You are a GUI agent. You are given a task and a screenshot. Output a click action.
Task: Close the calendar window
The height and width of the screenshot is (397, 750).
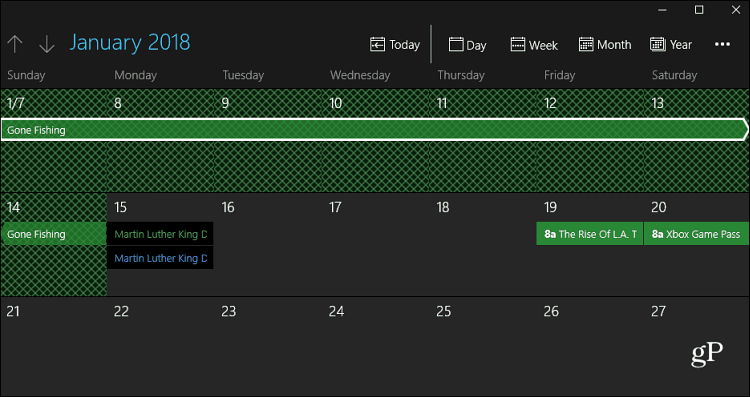pos(736,10)
